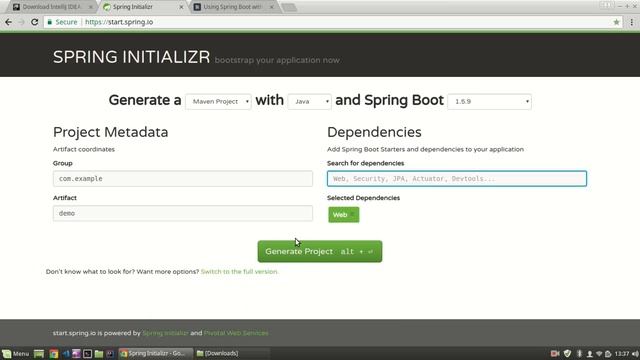Open the Linux Mint Menu button
This screenshot has height=360, width=640.
pyautogui.click(x=16, y=353)
